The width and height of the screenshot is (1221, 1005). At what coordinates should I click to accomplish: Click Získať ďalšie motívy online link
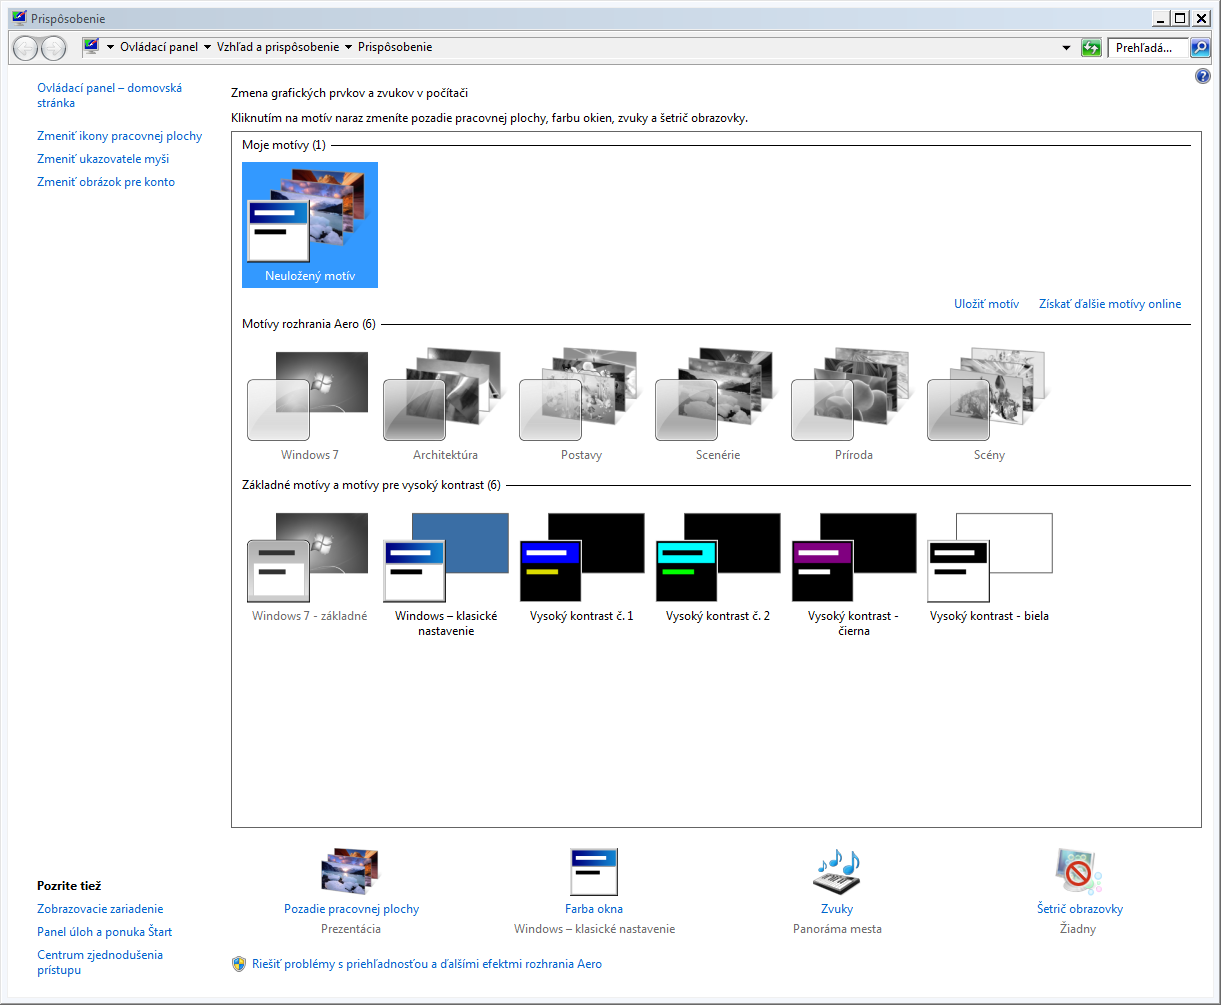(x=1110, y=304)
